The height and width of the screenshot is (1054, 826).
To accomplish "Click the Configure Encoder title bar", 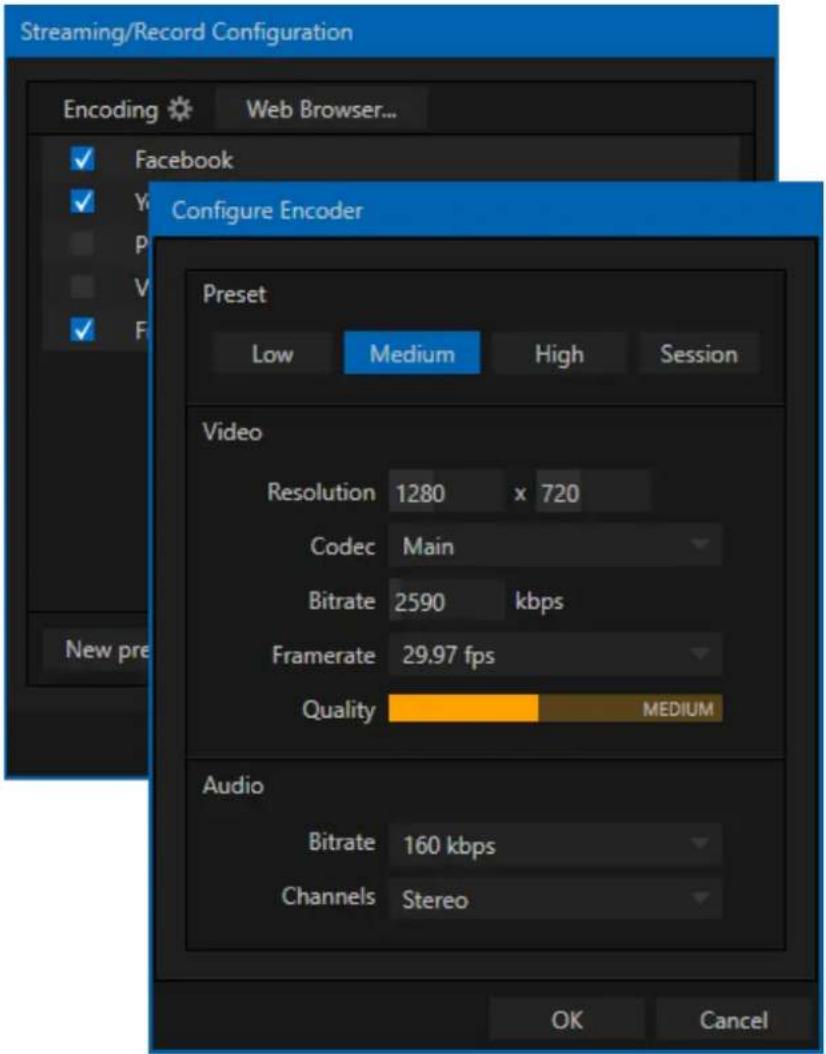I will [485, 210].
